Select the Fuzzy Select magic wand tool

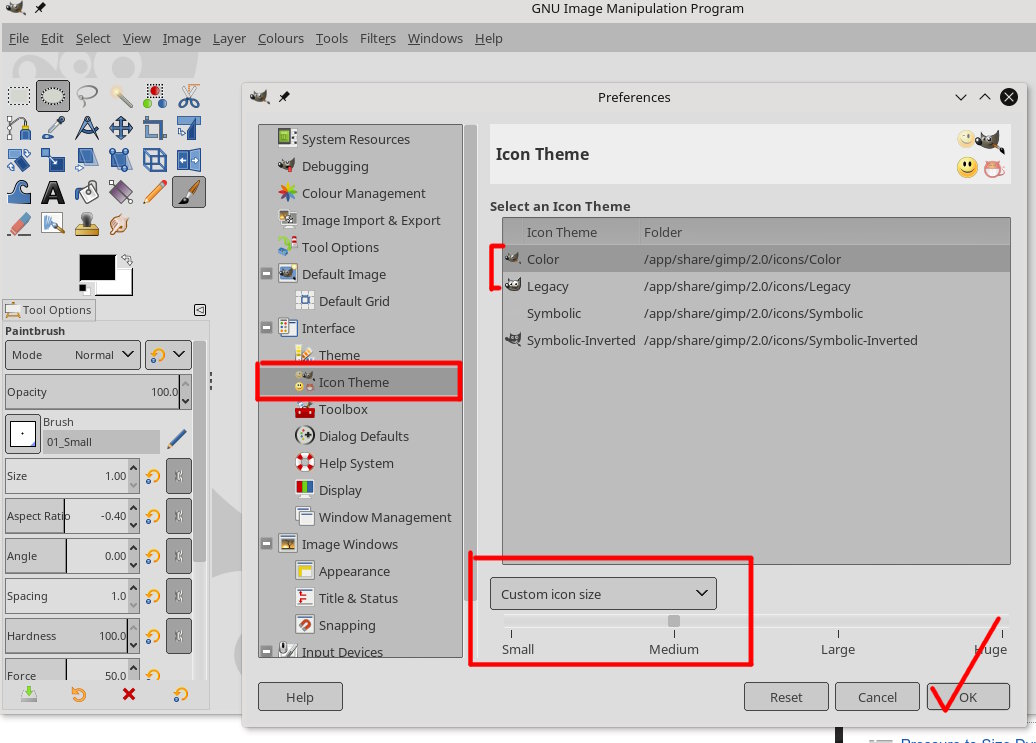121,96
